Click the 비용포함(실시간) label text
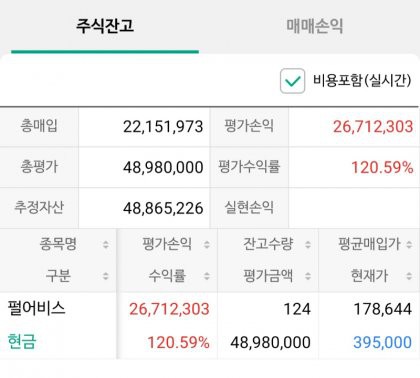The width and height of the screenshot is (420, 378). (362, 81)
